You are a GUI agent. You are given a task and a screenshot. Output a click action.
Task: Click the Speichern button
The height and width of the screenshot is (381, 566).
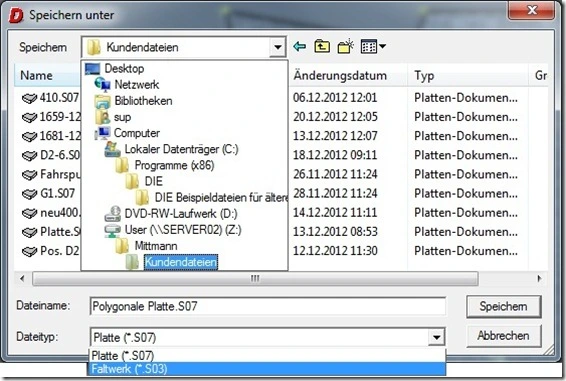click(504, 307)
